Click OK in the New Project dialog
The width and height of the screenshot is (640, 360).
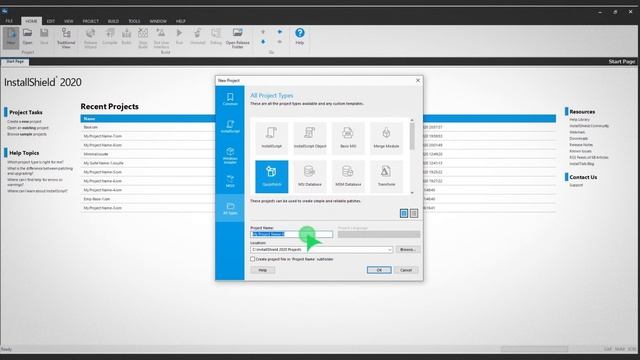[x=379, y=270]
